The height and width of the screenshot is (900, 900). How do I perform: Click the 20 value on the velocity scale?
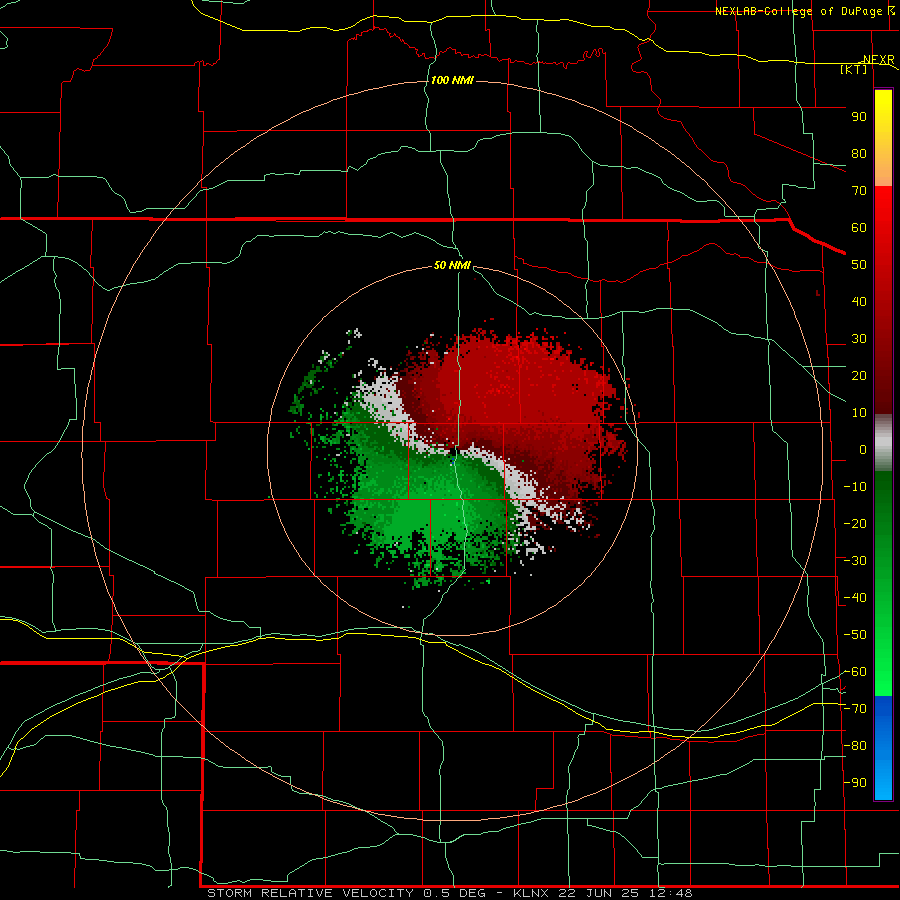coord(859,376)
